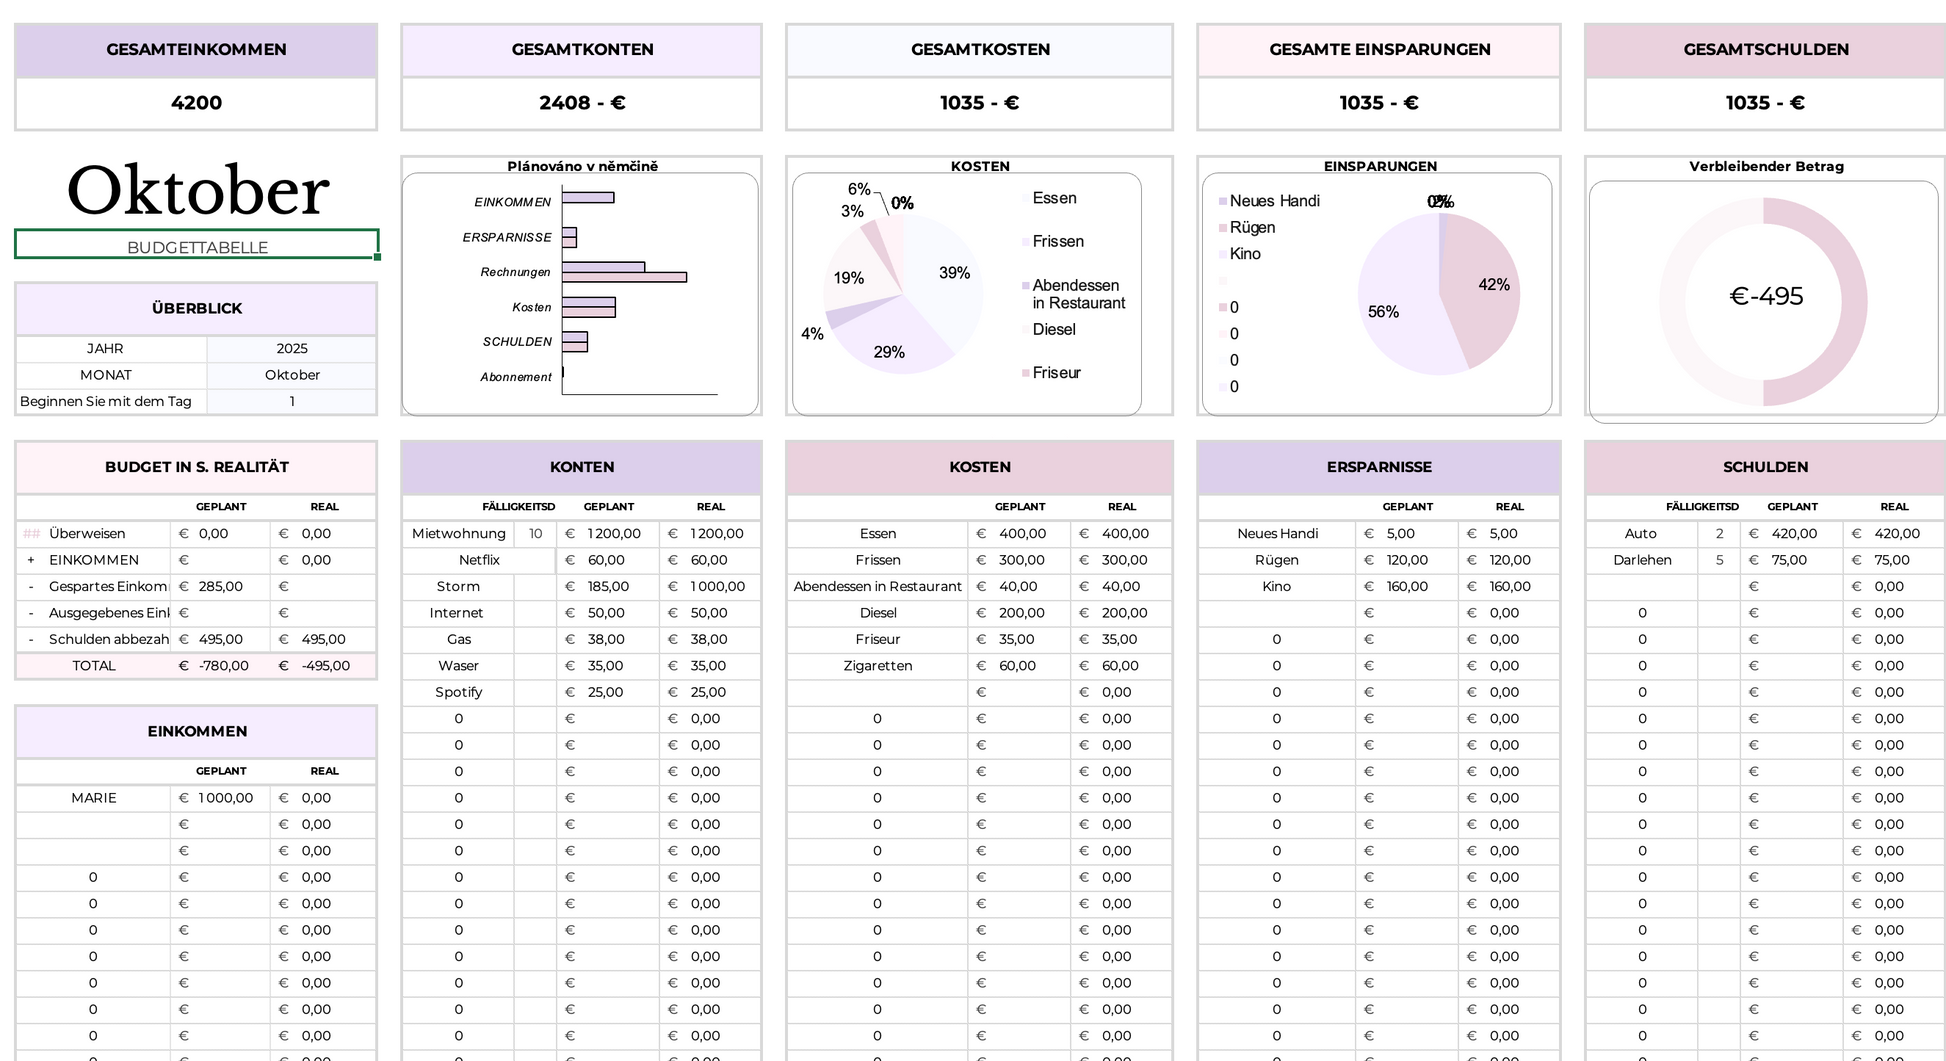
Task: Grab the green fill handle of BUDGETTABELLE cell
Action: tap(377, 258)
